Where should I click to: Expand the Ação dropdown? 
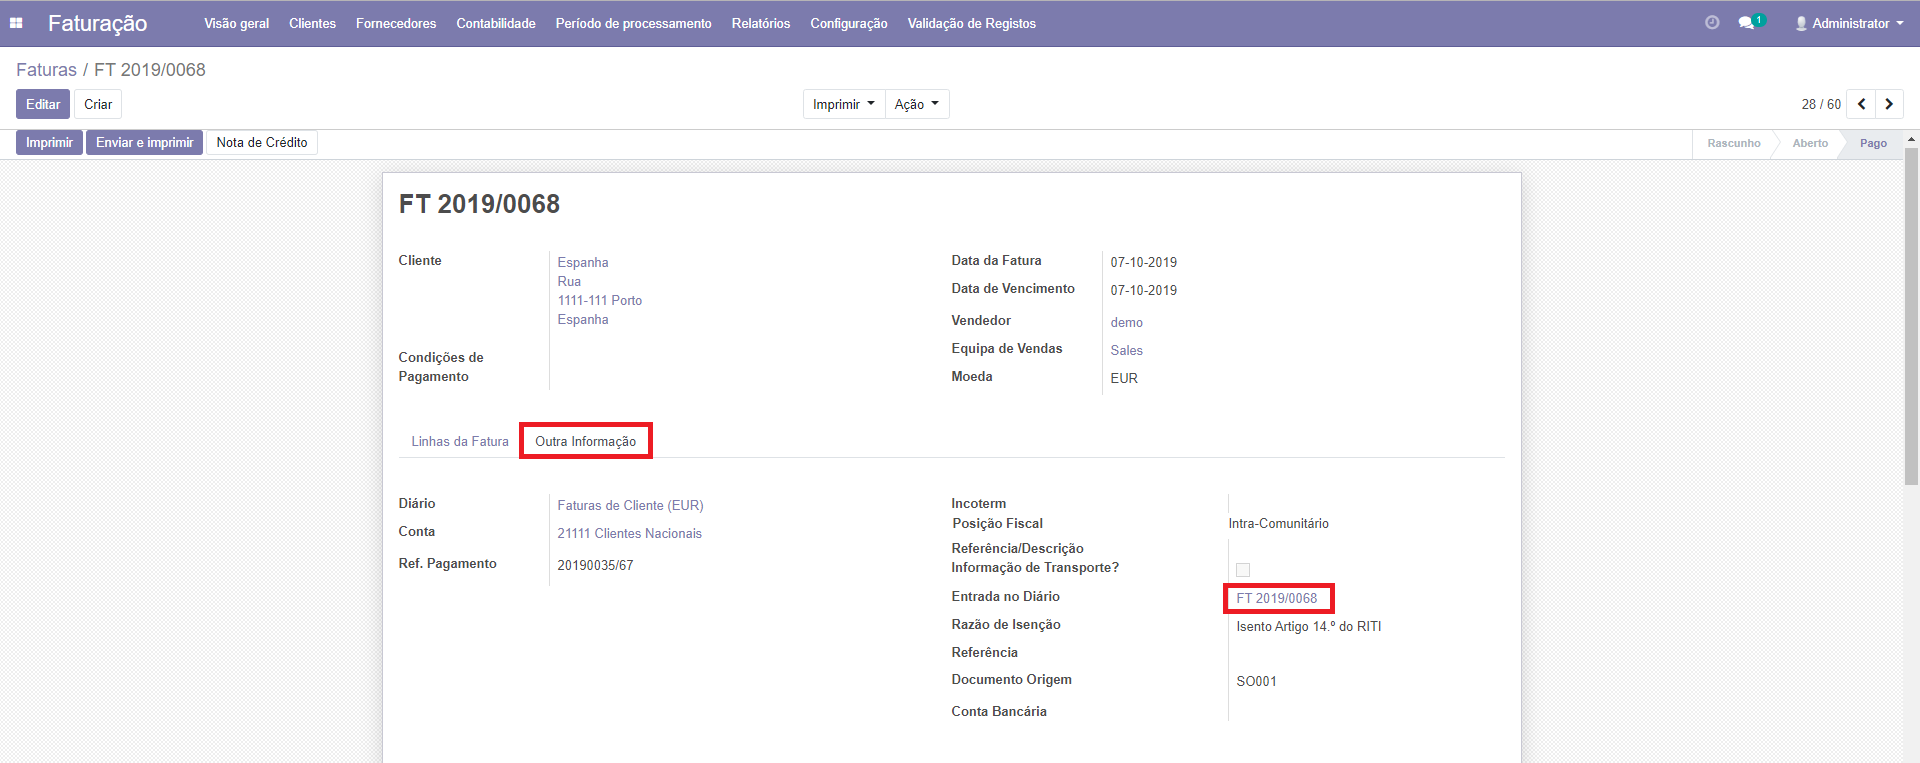point(916,104)
